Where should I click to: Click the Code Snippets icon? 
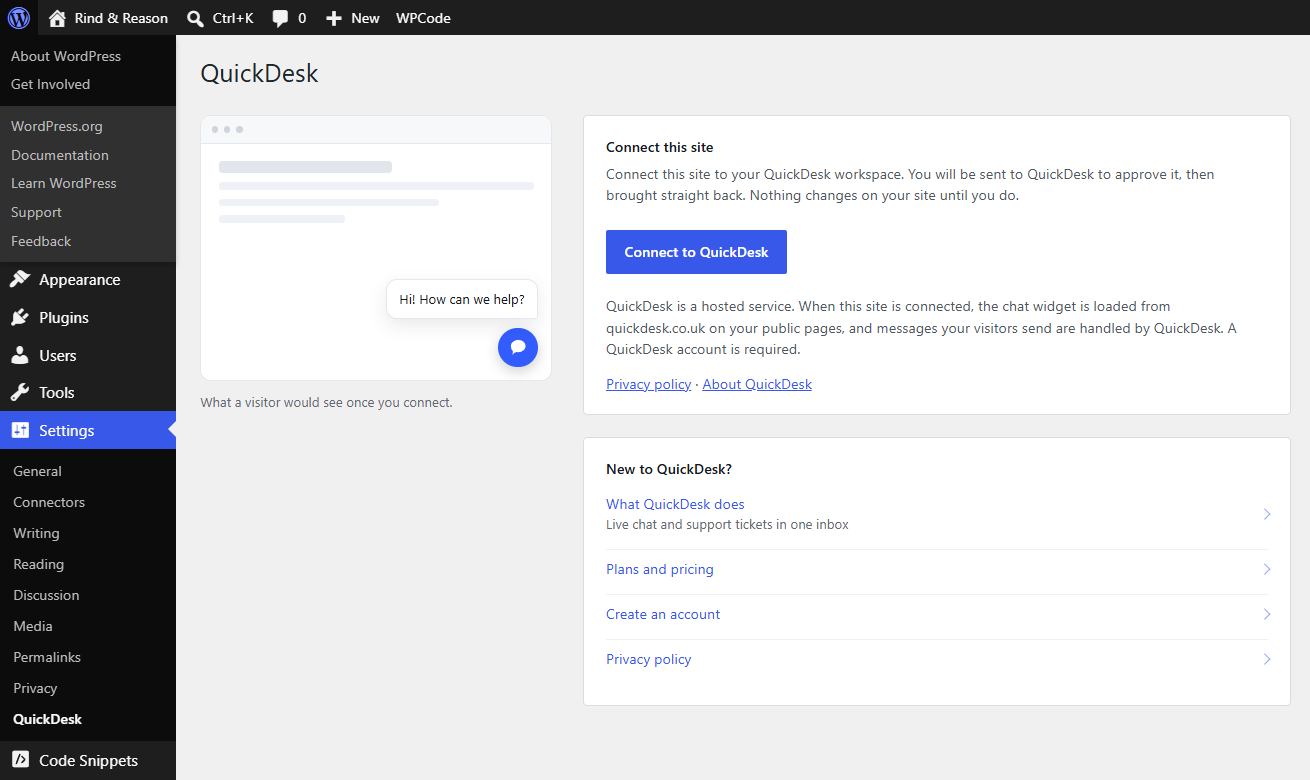point(20,761)
